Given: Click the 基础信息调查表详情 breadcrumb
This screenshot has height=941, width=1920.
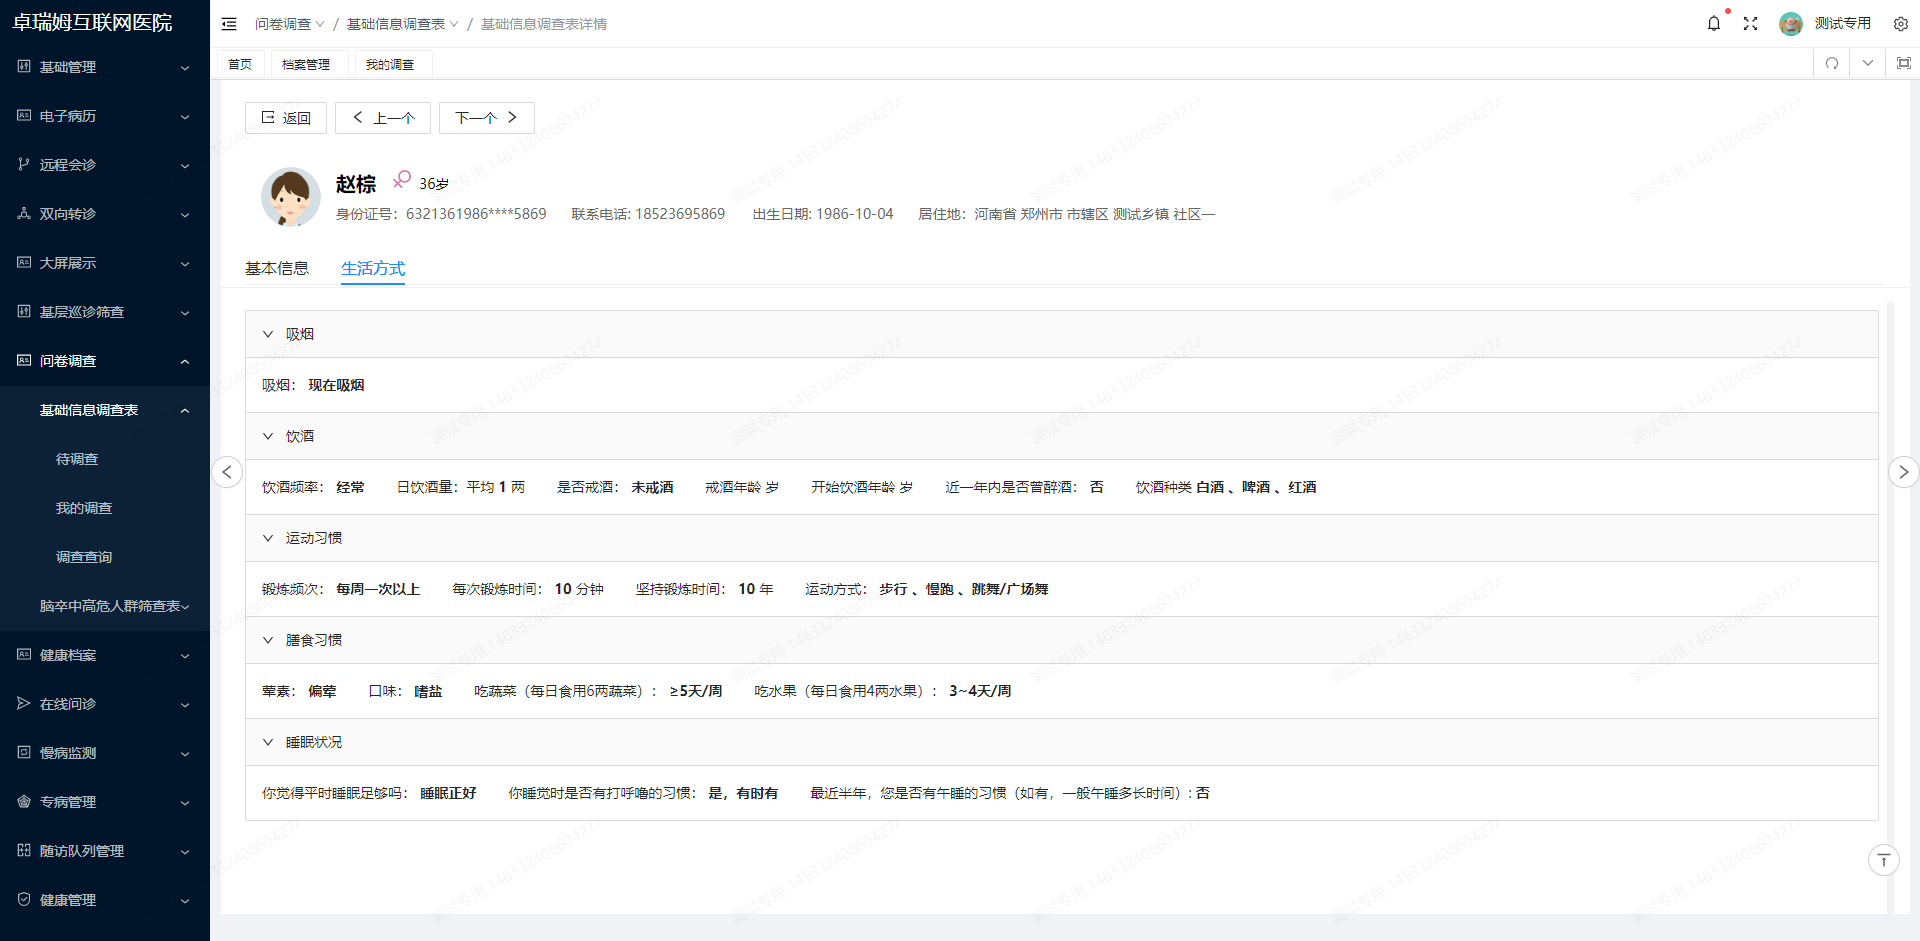Looking at the screenshot, I should [544, 24].
